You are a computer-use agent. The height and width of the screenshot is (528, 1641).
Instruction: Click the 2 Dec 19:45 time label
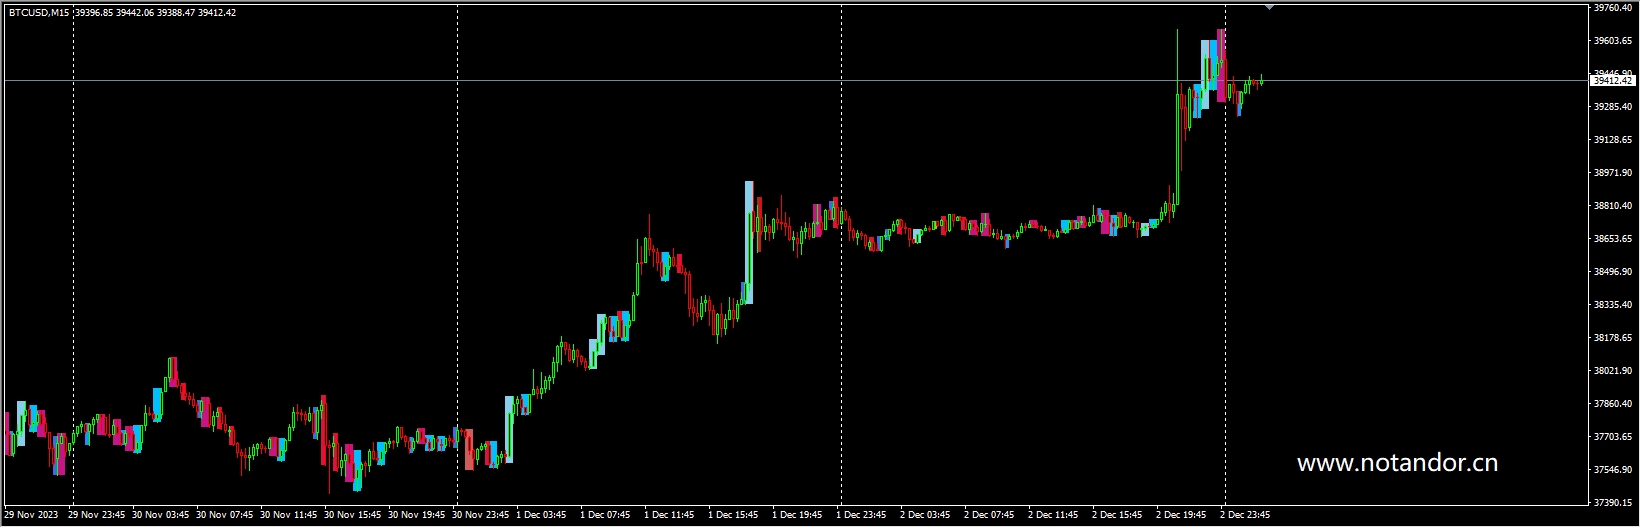(1183, 516)
